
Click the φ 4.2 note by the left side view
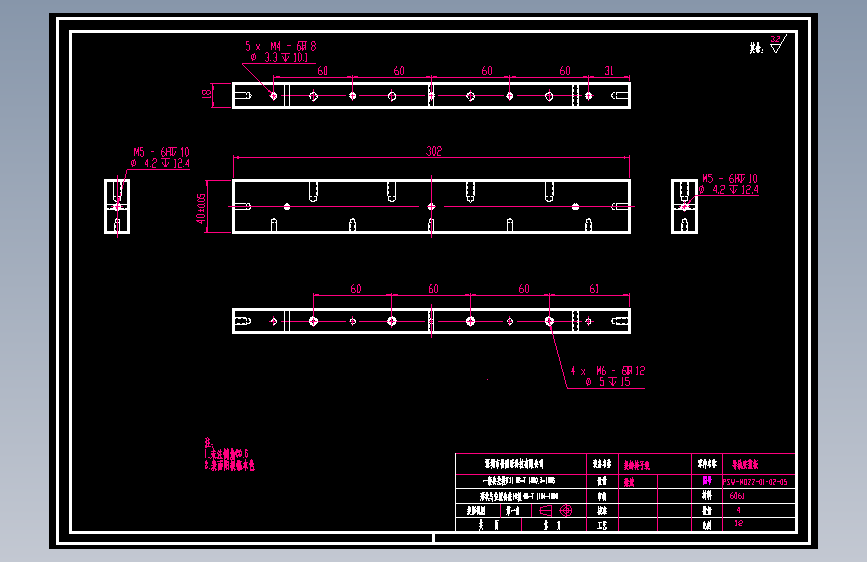pos(160,163)
